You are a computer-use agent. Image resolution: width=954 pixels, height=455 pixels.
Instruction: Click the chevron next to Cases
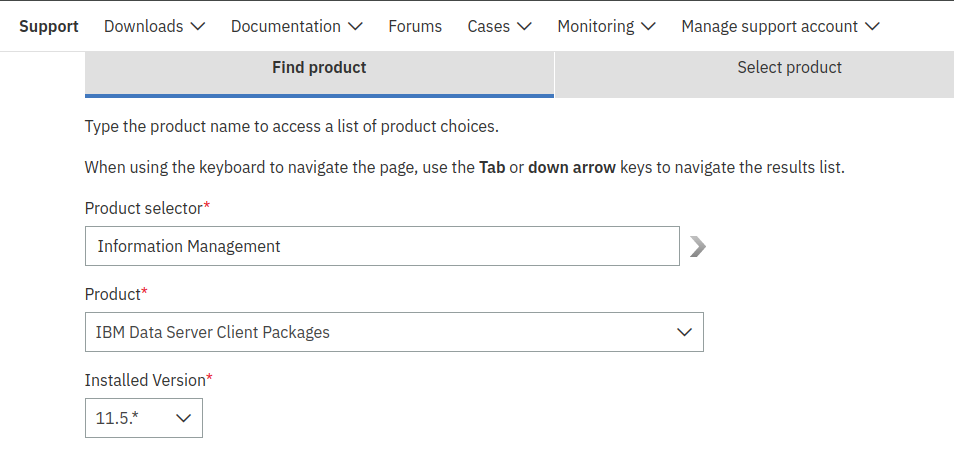point(524,27)
